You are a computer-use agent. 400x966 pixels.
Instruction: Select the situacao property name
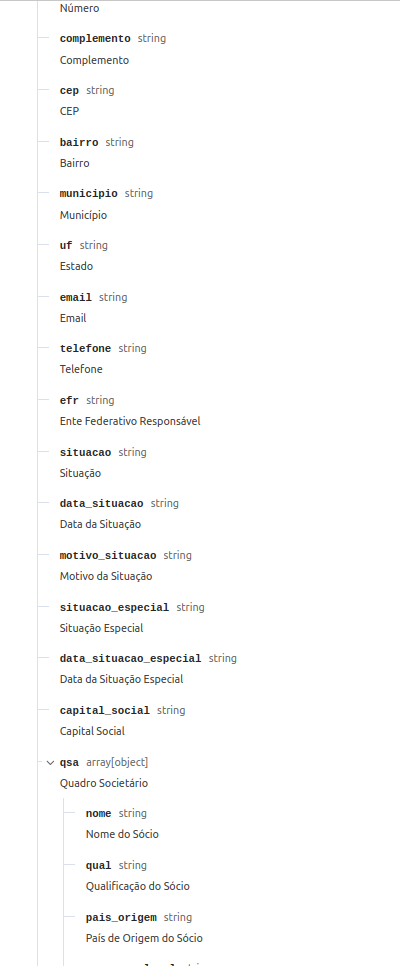tap(86, 452)
